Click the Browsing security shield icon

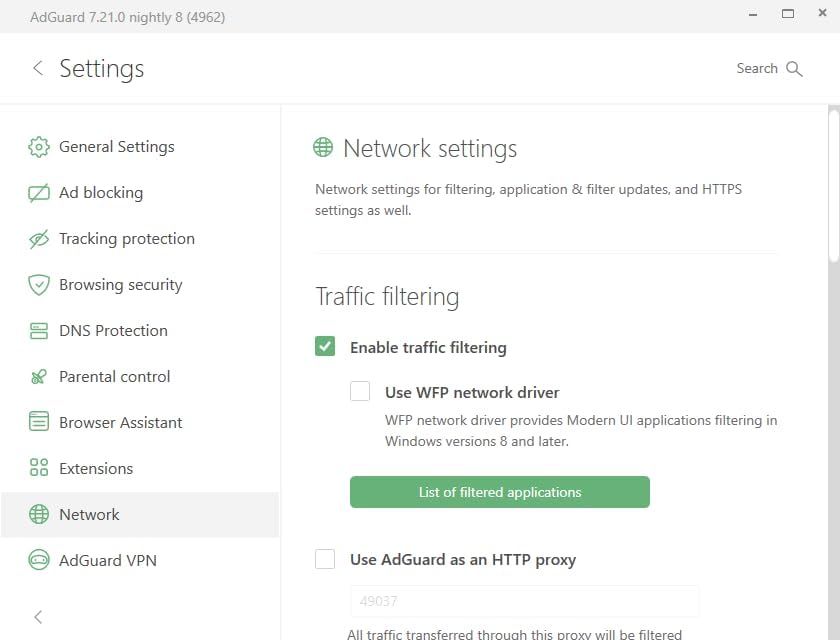point(39,285)
